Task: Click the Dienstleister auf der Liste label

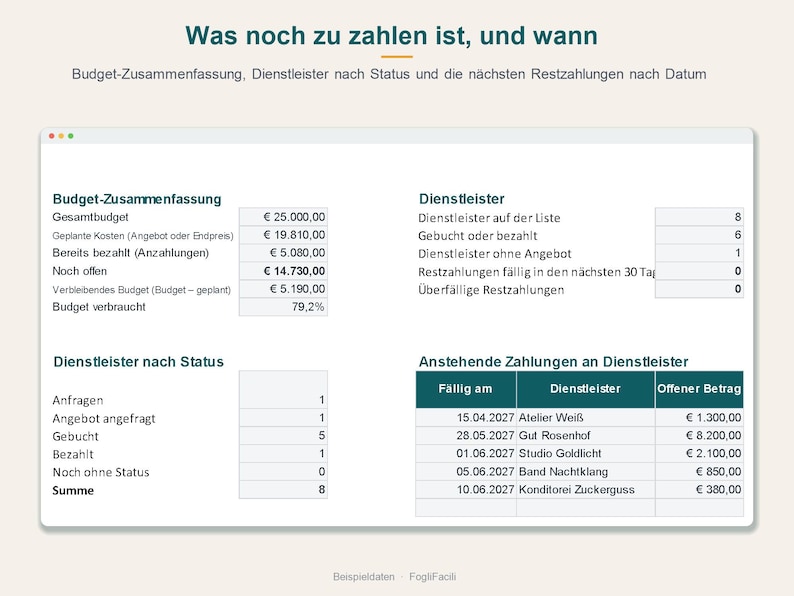Action: (x=489, y=218)
